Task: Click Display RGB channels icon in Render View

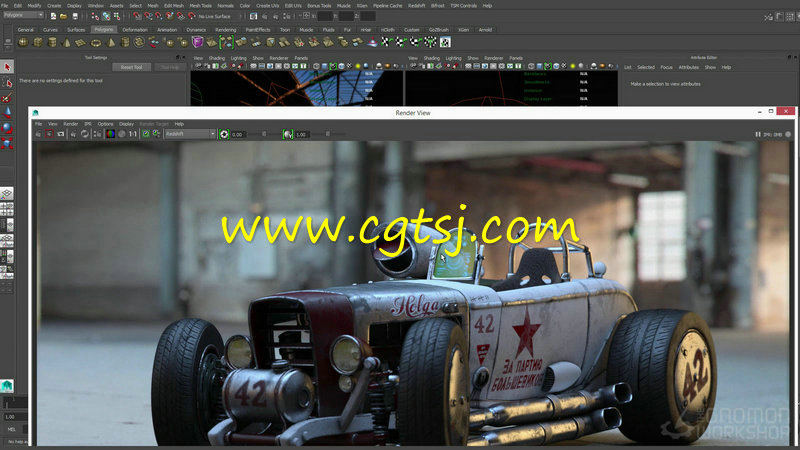Action: (x=110, y=134)
